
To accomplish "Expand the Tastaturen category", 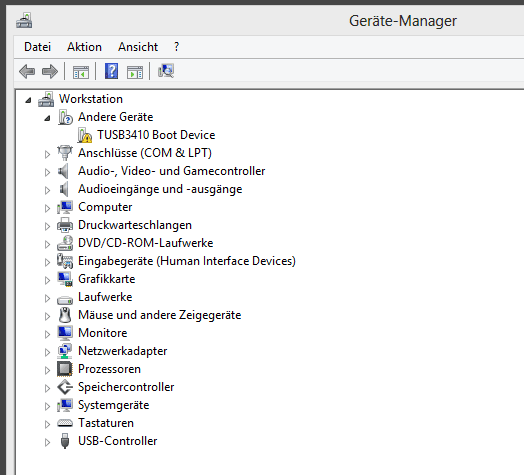I will click(x=47, y=424).
